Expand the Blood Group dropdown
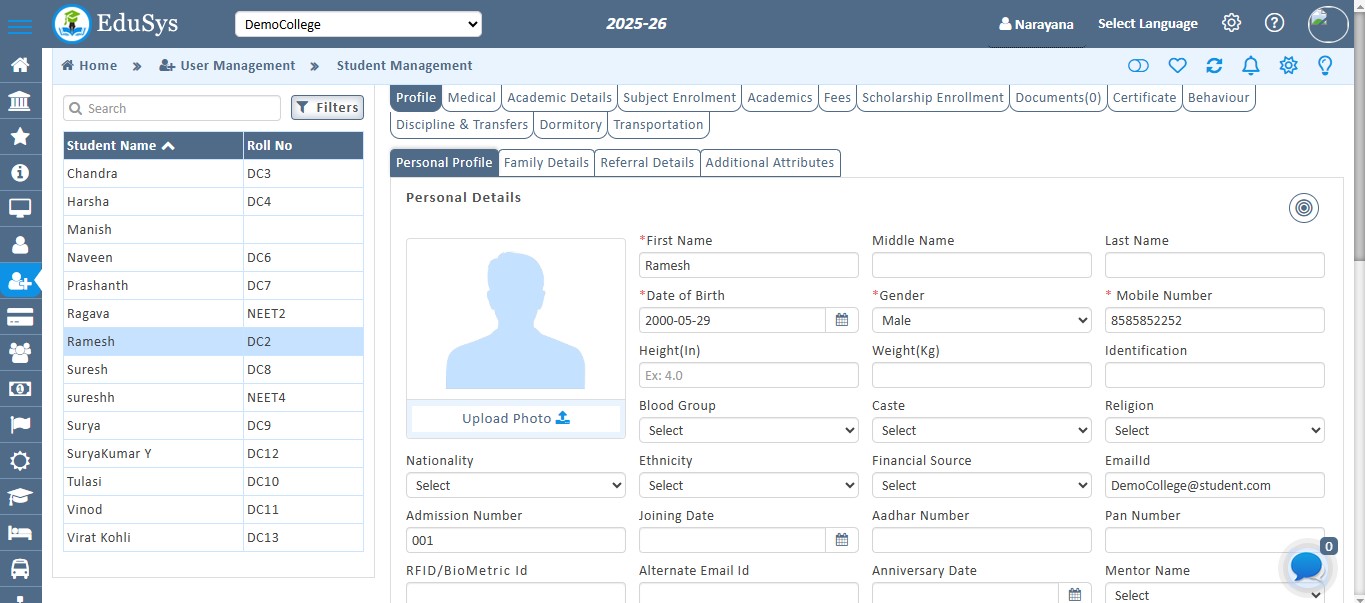 click(x=748, y=430)
